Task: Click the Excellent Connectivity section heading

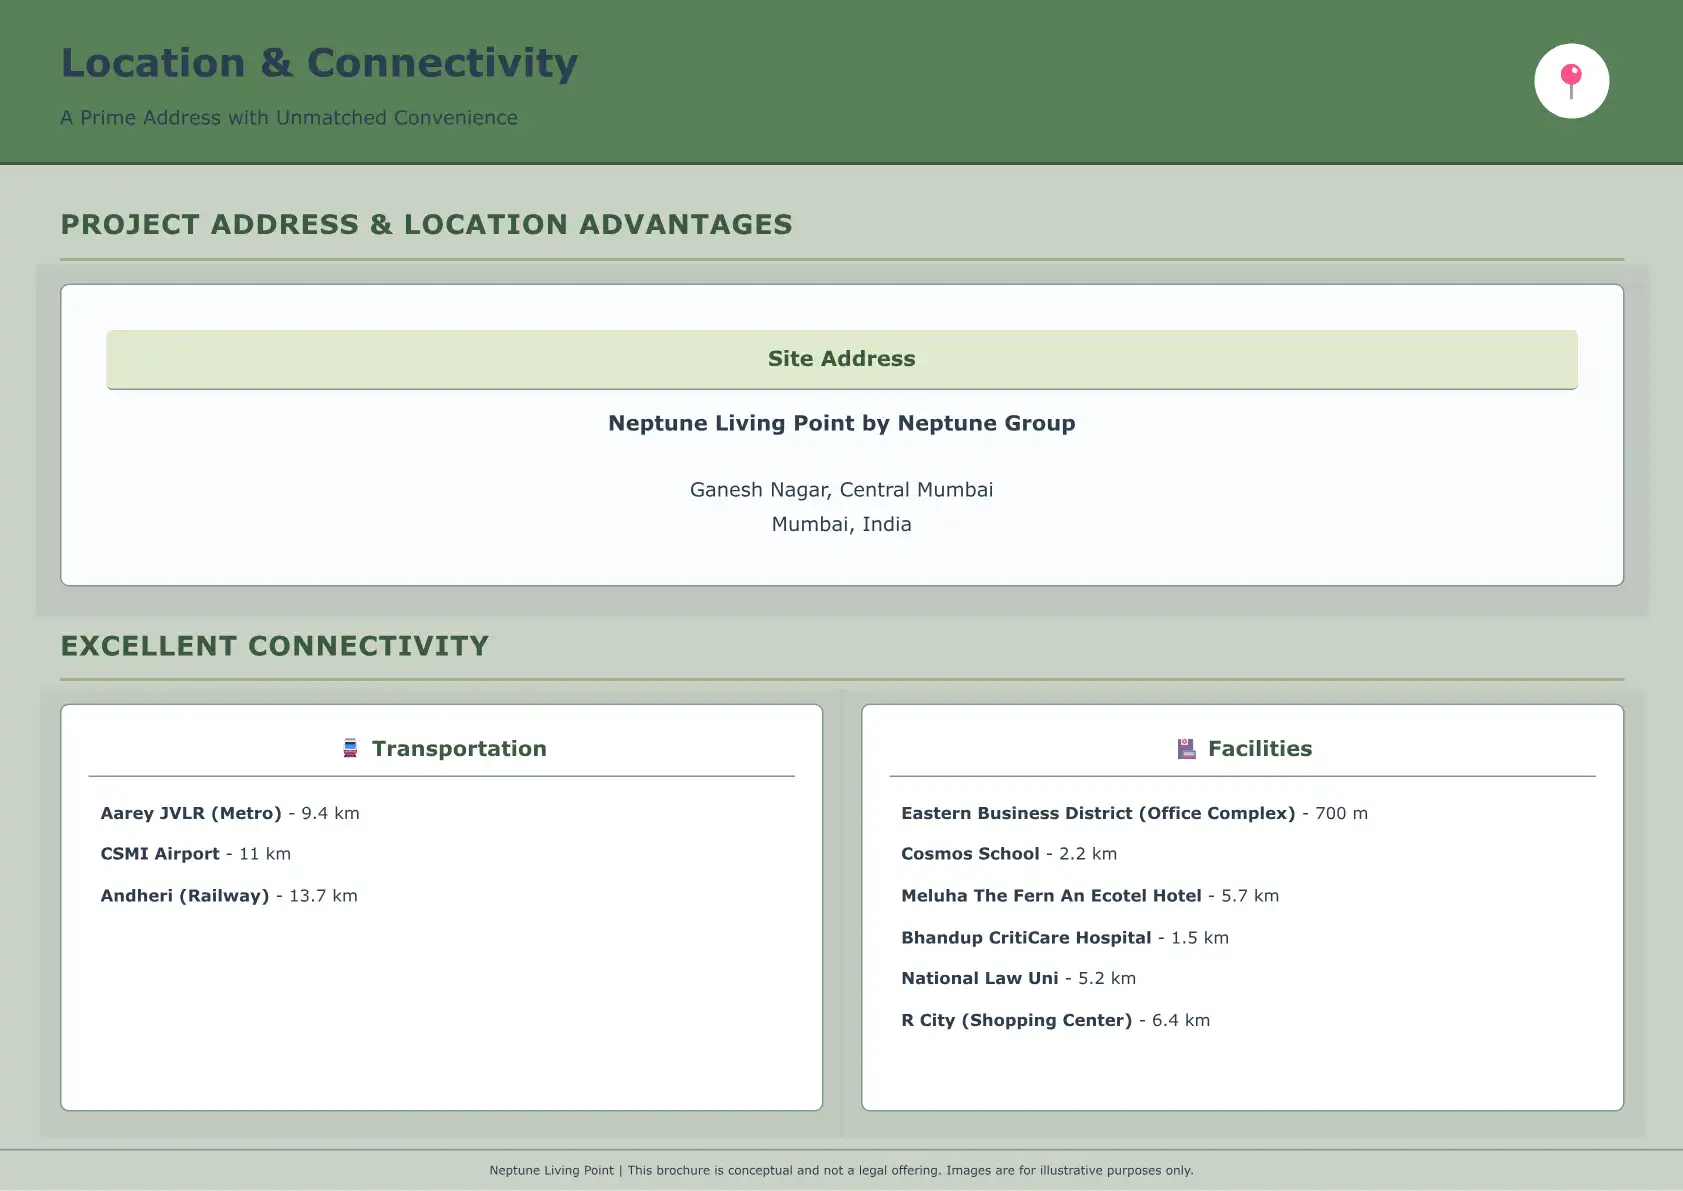Action: [x=275, y=646]
